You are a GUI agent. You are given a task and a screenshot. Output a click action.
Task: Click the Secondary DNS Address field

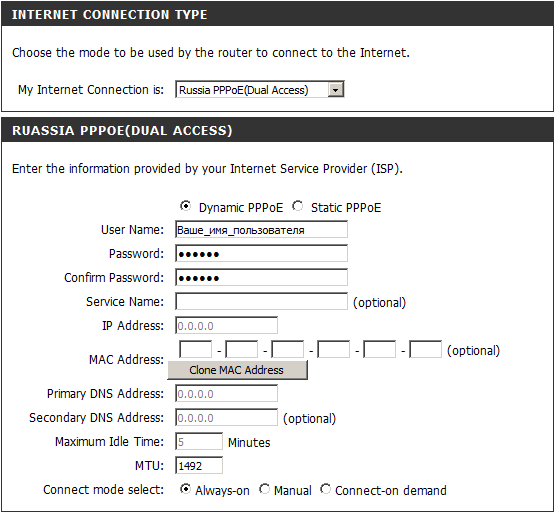pos(226,418)
